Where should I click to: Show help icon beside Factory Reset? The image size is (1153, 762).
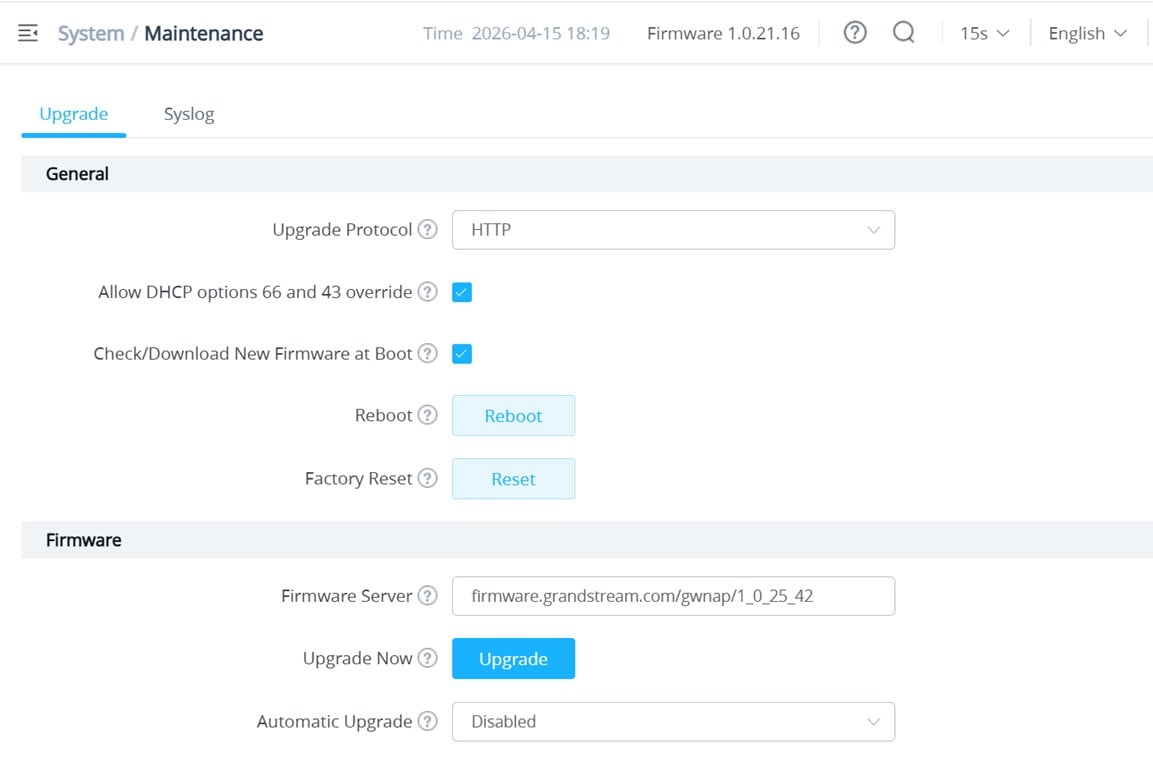pyautogui.click(x=428, y=478)
